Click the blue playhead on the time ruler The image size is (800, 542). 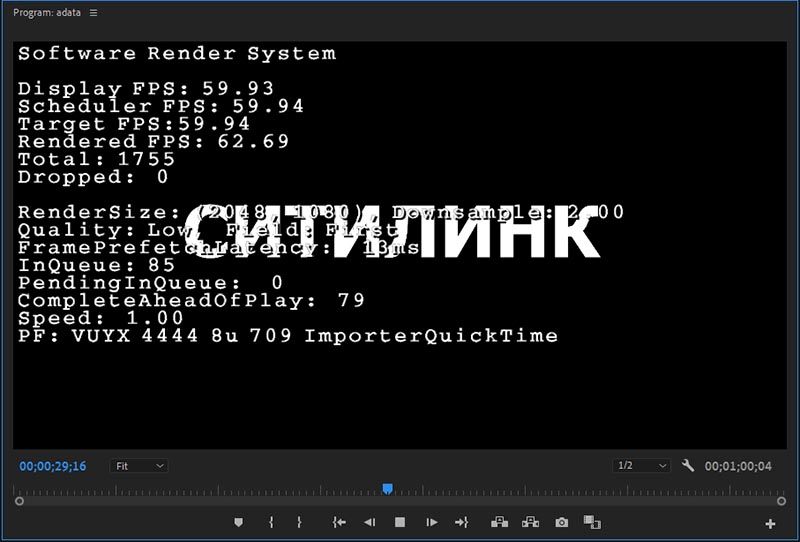pos(388,489)
